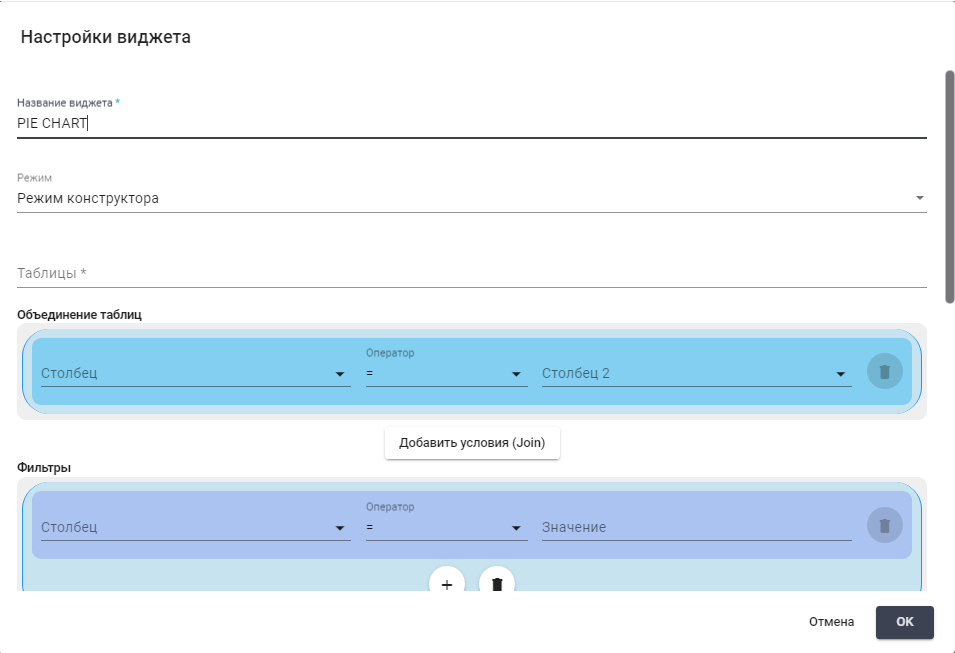
Task: Click the Фильтры section heading
Action: click(44, 467)
